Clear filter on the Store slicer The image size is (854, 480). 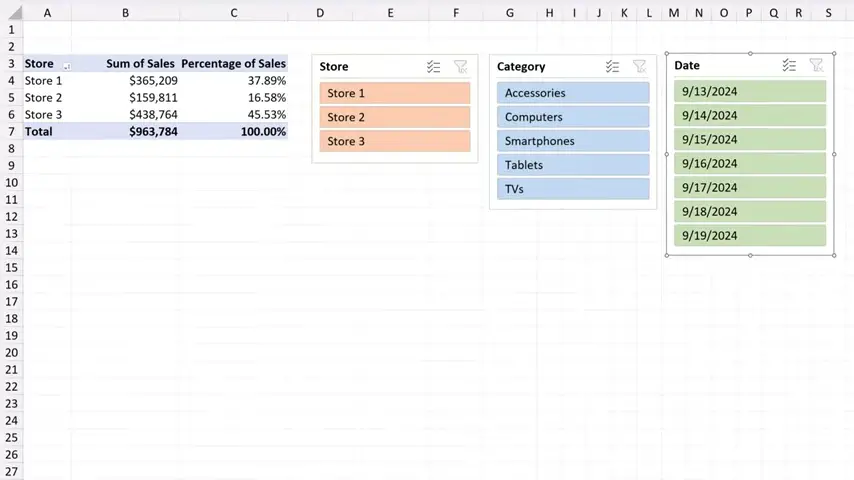tap(460, 67)
